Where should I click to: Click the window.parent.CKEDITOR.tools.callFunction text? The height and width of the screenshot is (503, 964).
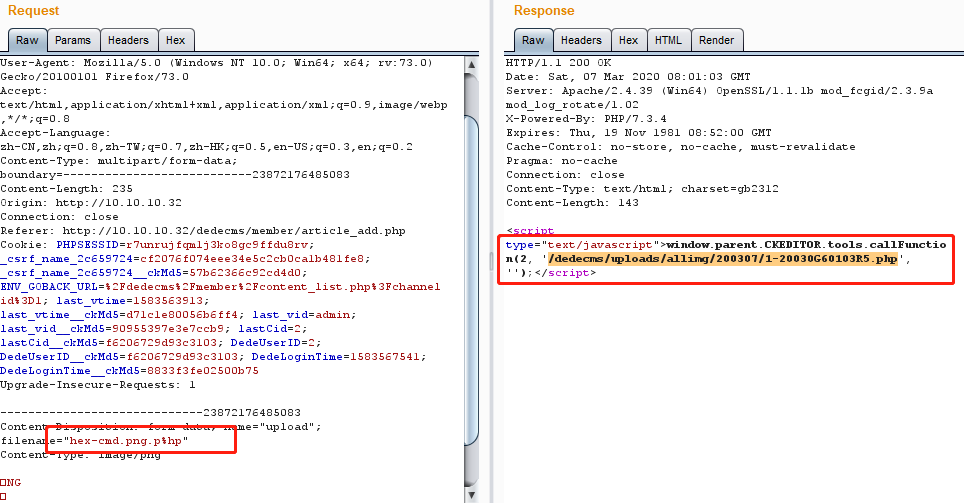[806, 245]
